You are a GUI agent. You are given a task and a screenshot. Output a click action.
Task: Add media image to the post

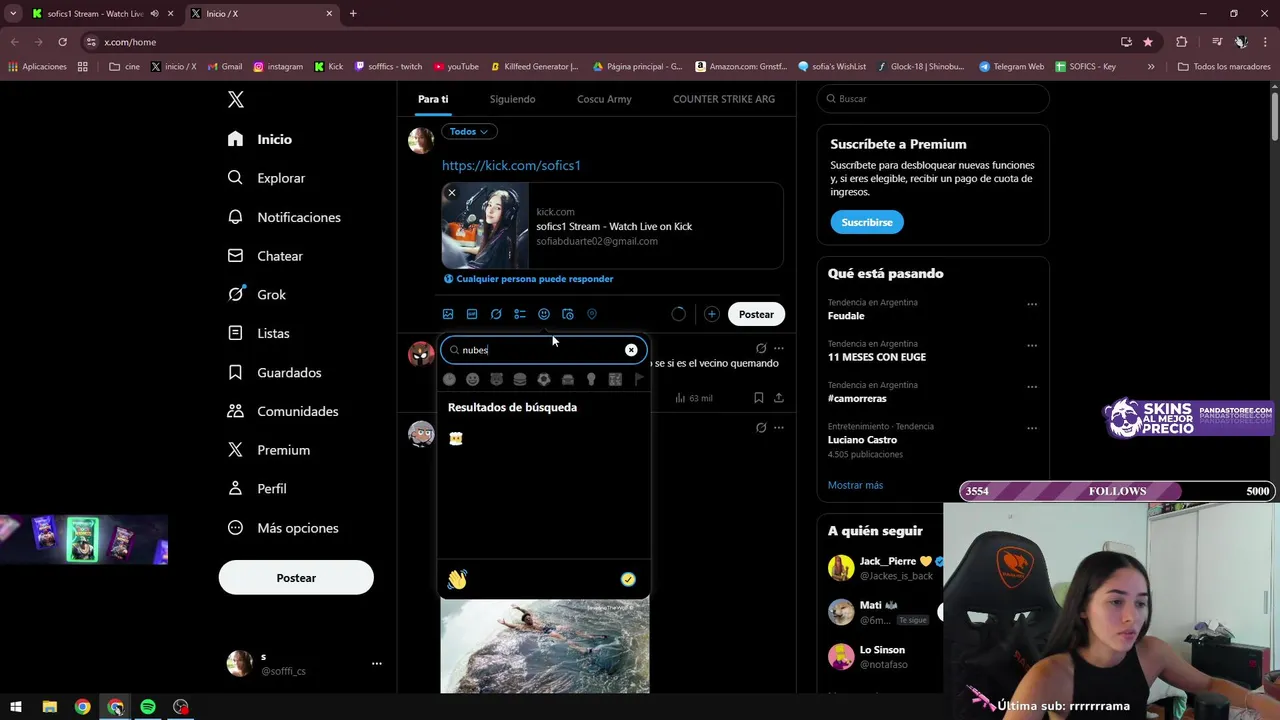(448, 314)
